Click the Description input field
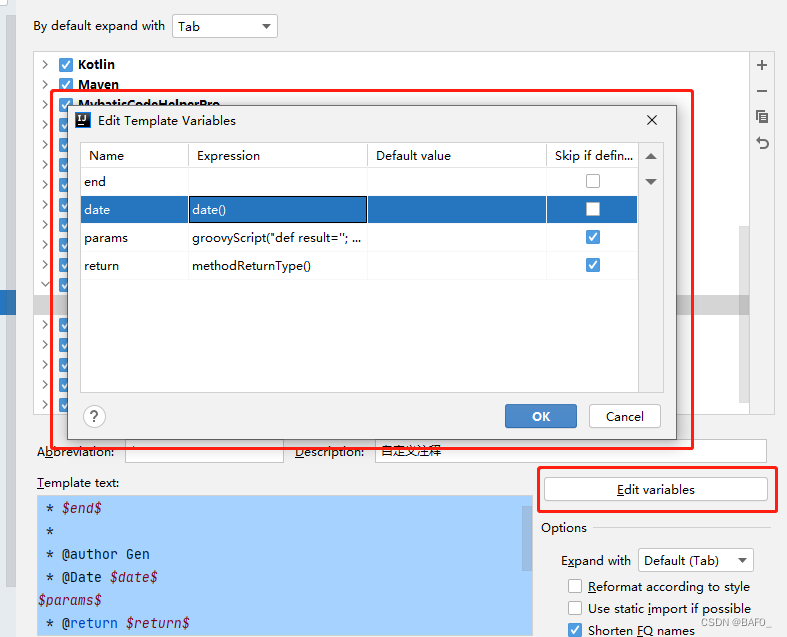This screenshot has width=787, height=637. (x=571, y=451)
